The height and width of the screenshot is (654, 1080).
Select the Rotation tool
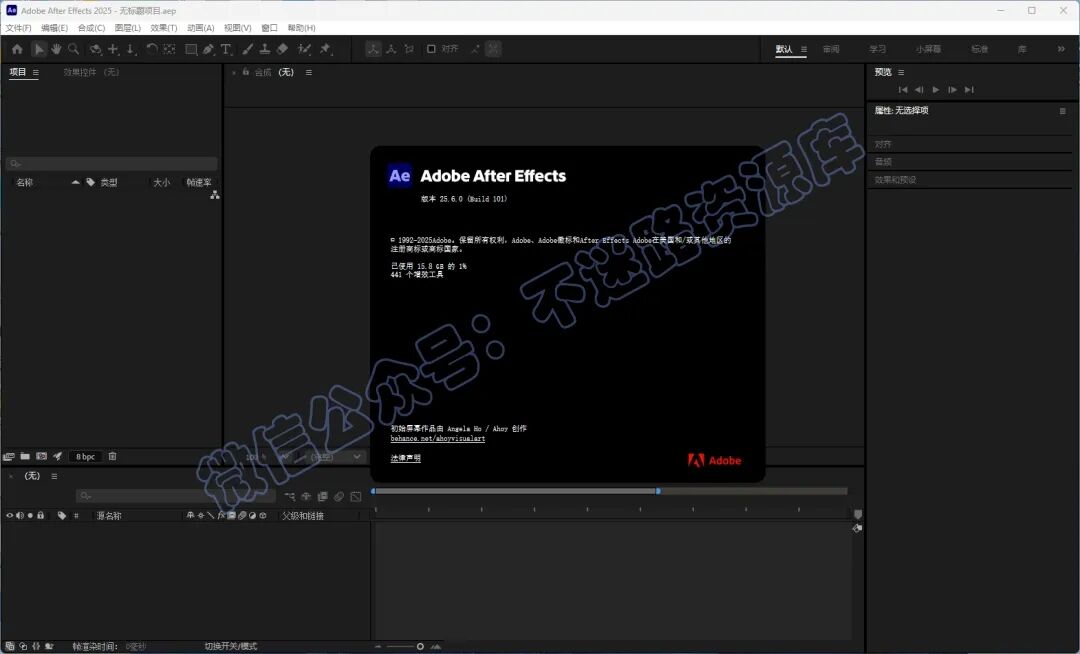152,49
